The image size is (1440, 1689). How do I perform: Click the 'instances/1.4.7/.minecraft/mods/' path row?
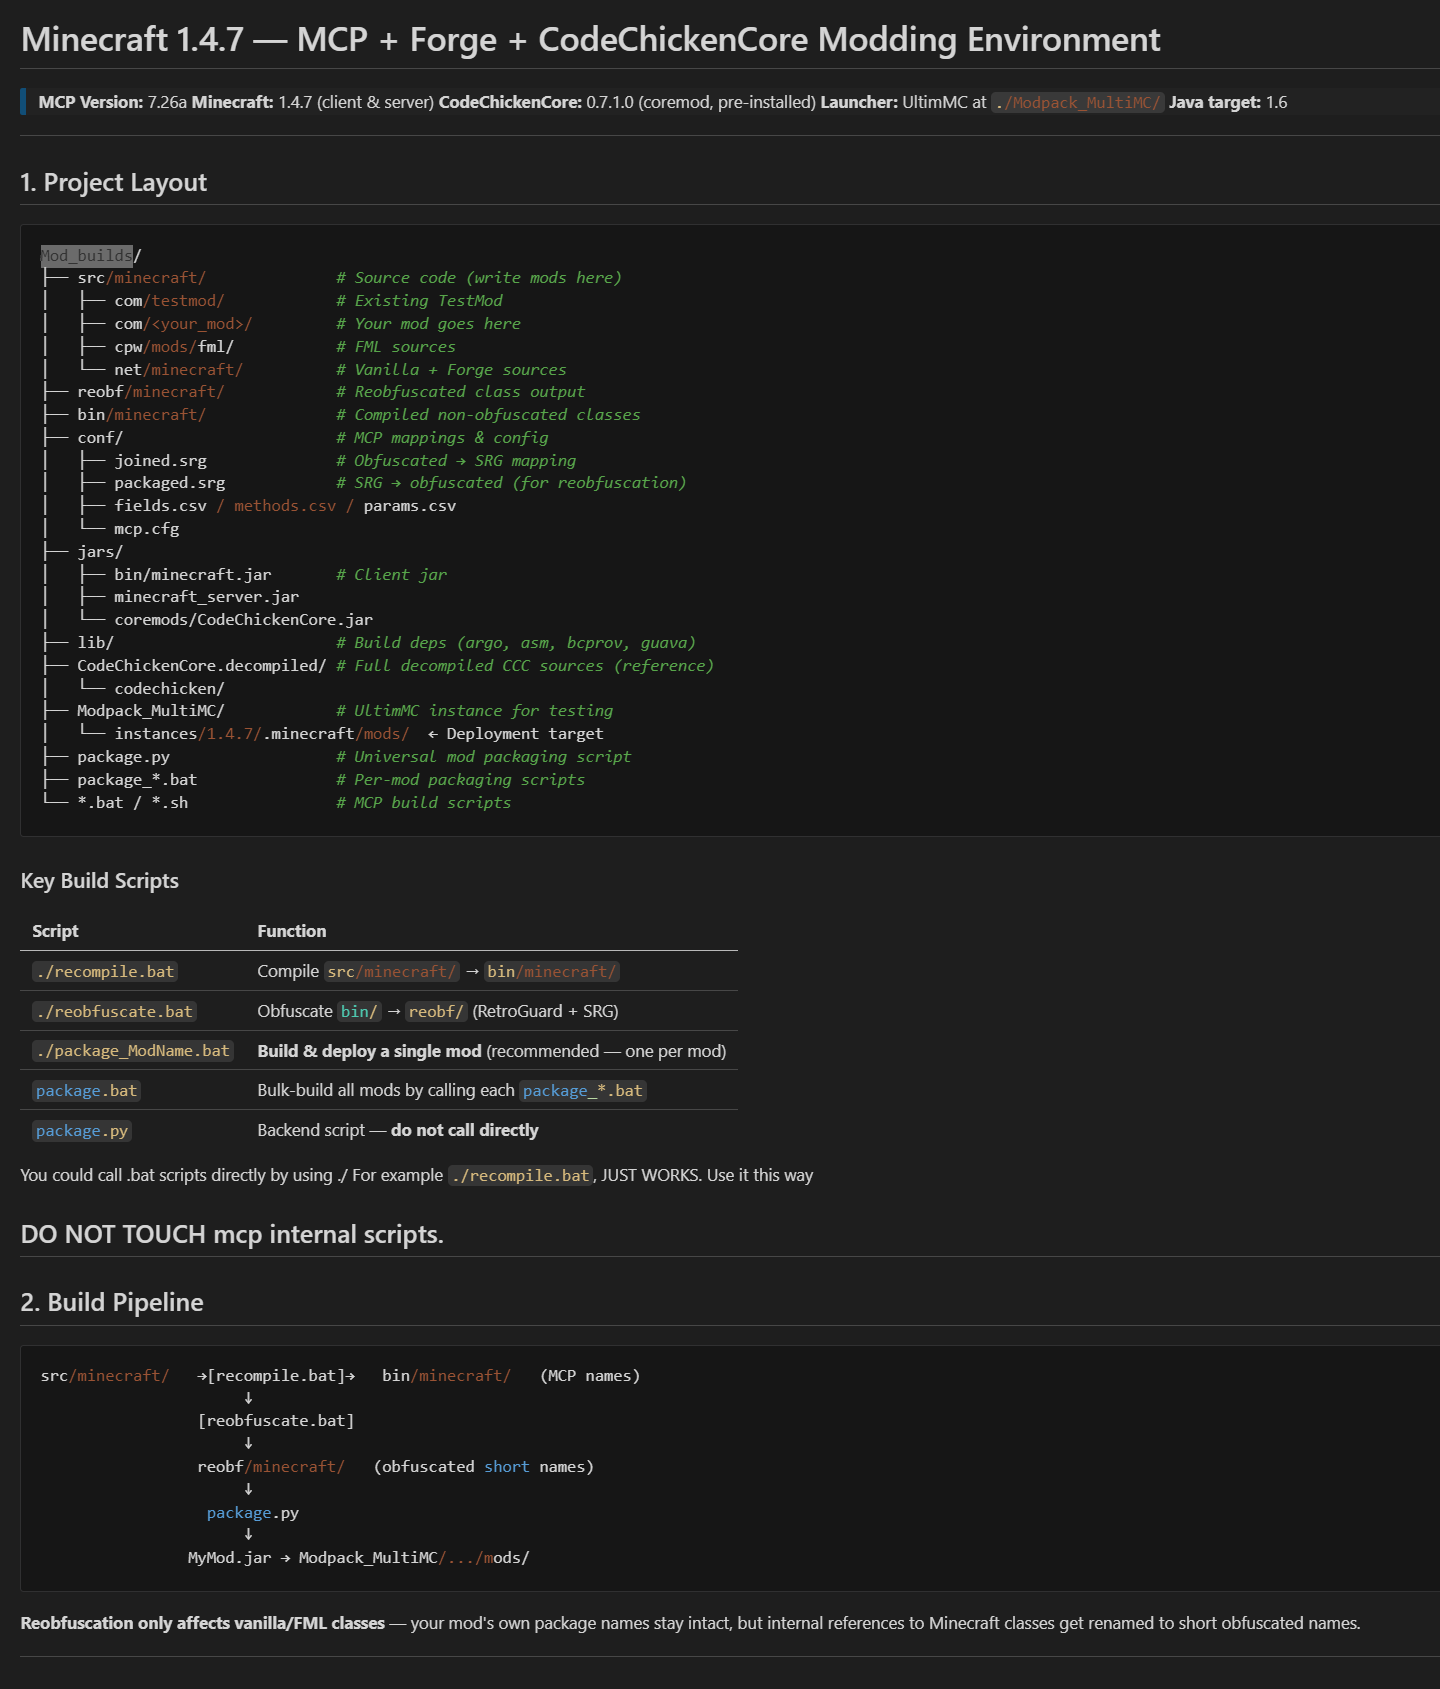[262, 734]
